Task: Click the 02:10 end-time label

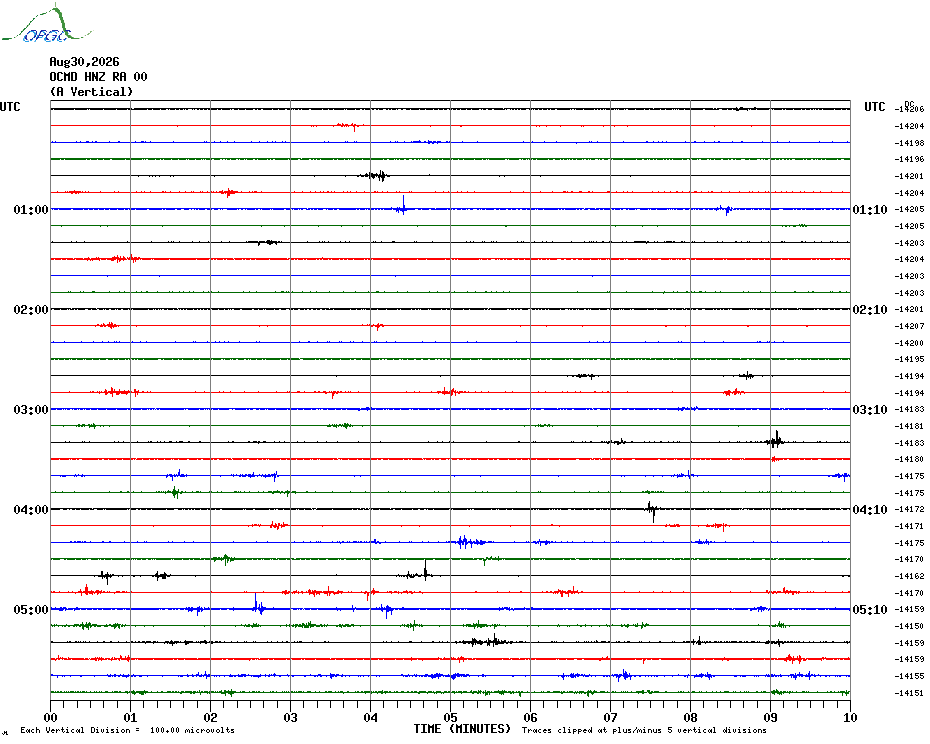Action: coord(870,310)
